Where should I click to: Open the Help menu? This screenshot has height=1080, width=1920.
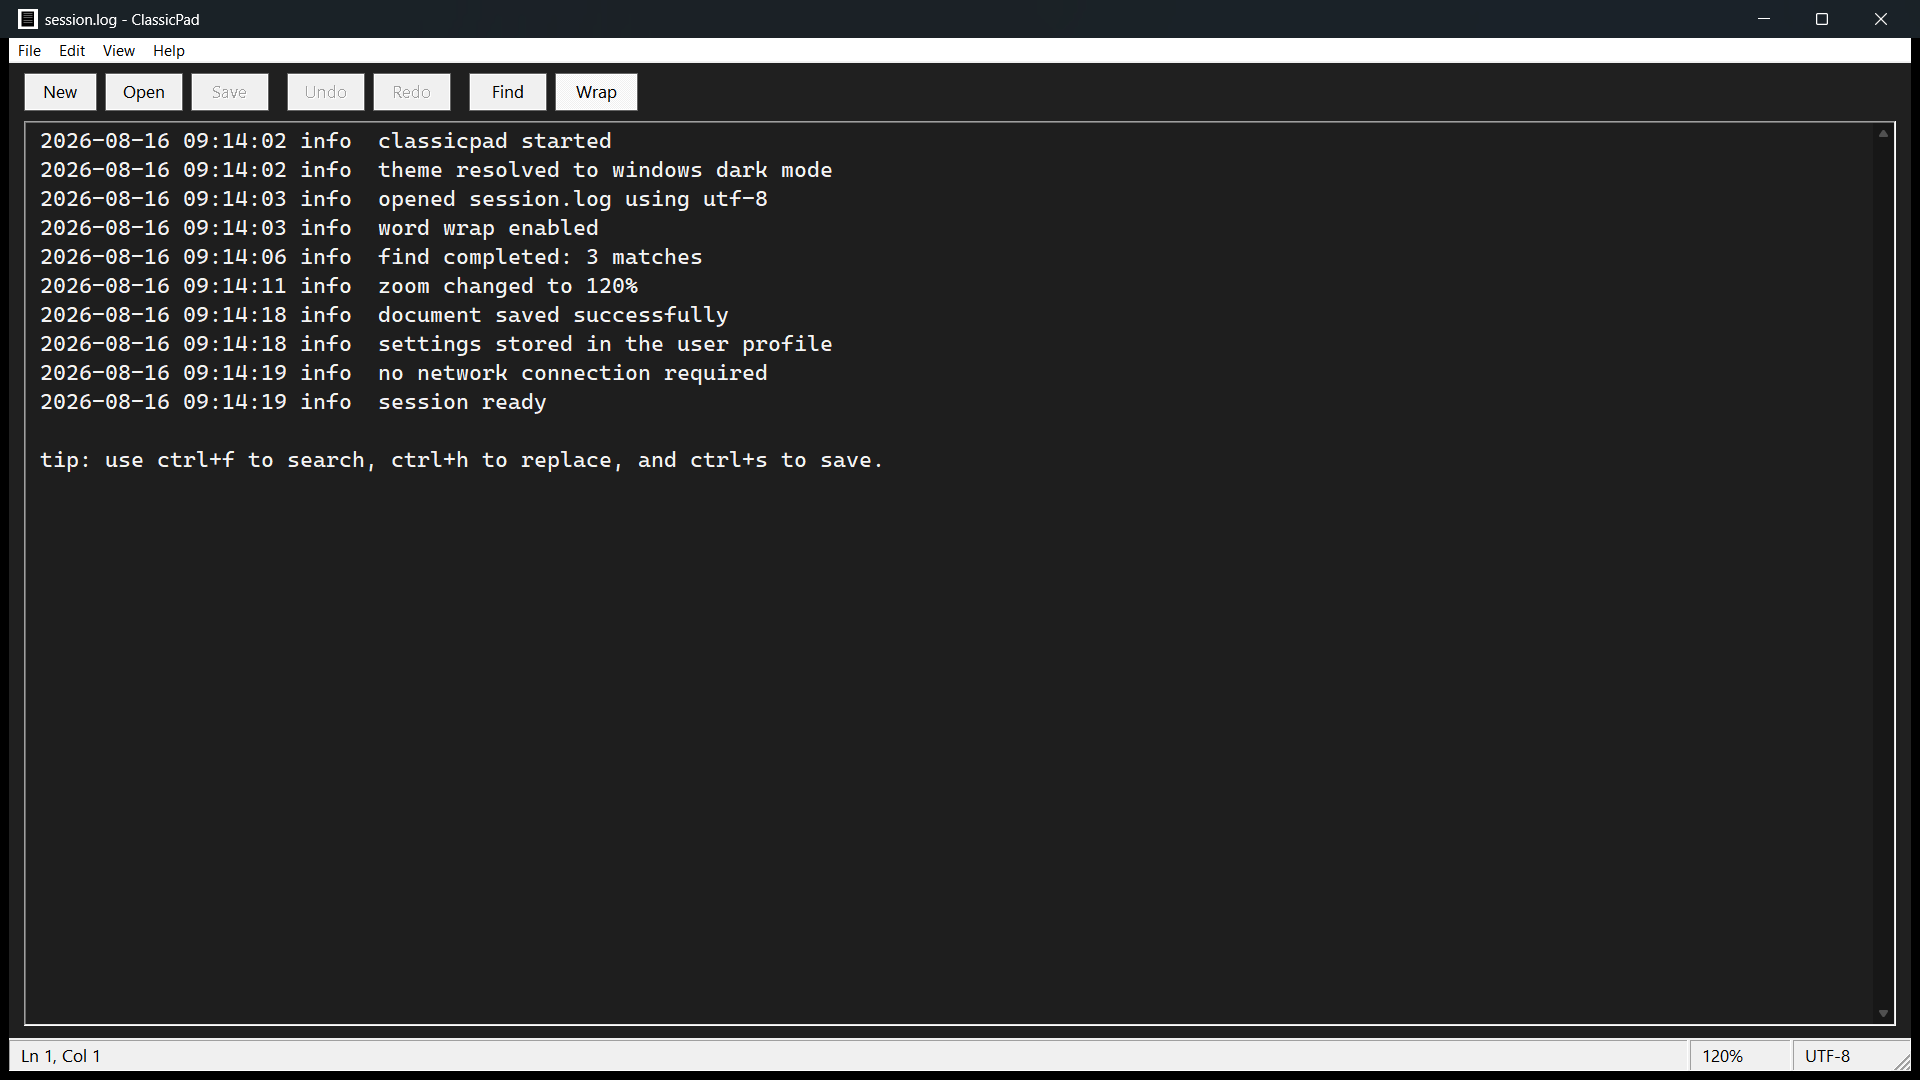pos(169,51)
